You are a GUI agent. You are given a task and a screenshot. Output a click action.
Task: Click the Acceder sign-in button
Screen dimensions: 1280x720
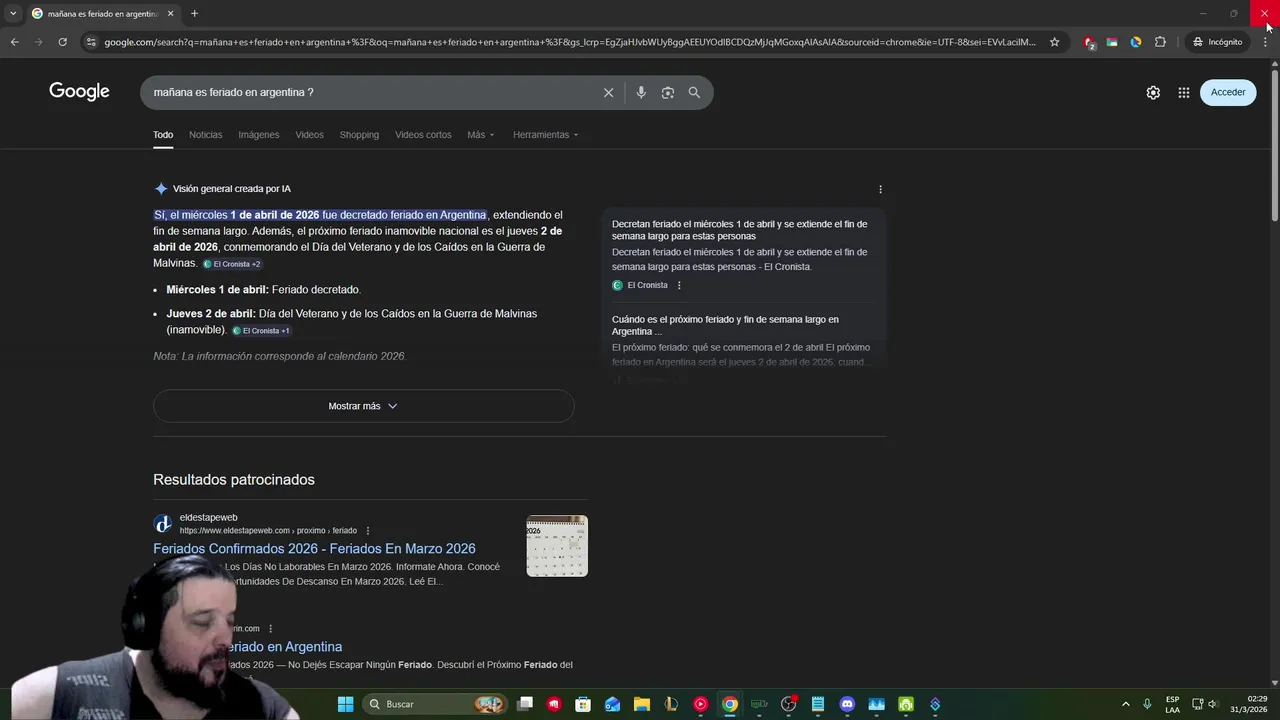coord(1228,92)
